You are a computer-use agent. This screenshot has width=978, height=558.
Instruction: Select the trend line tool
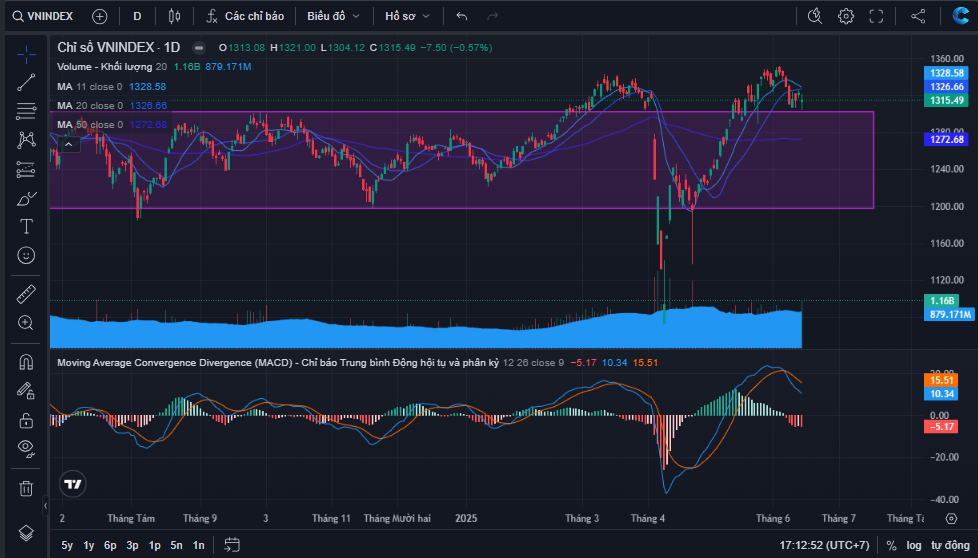tap(26, 82)
